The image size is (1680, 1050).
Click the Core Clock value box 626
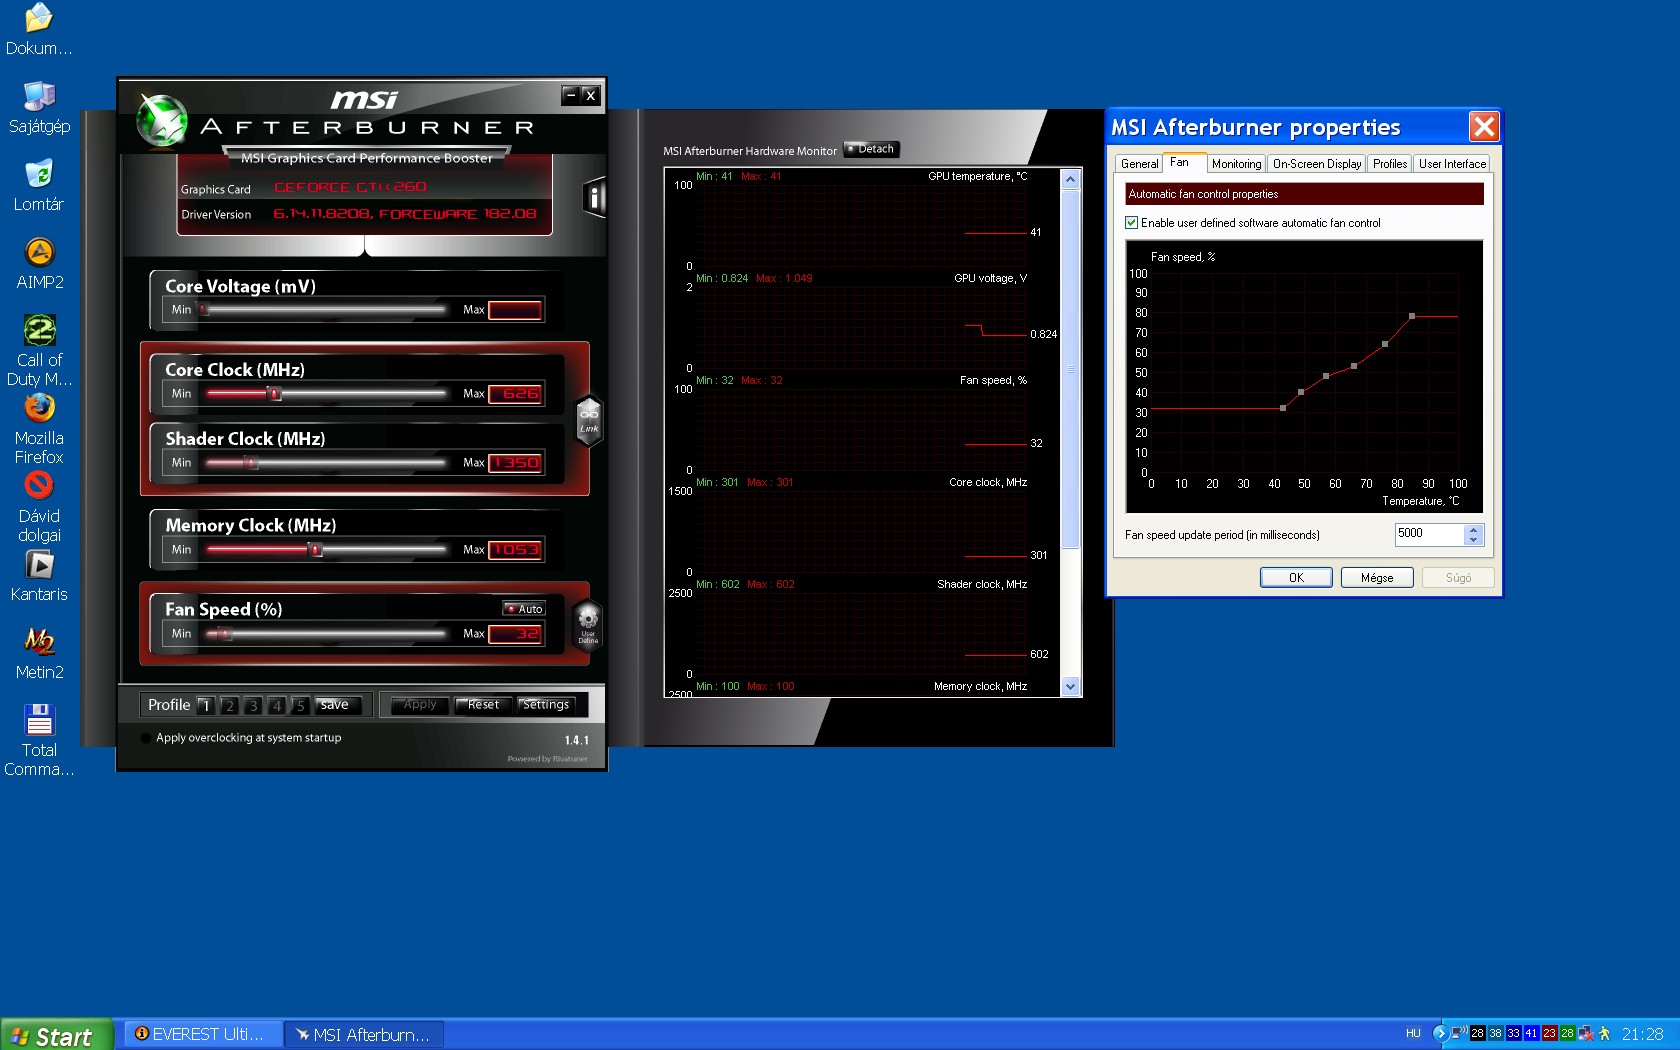(516, 394)
